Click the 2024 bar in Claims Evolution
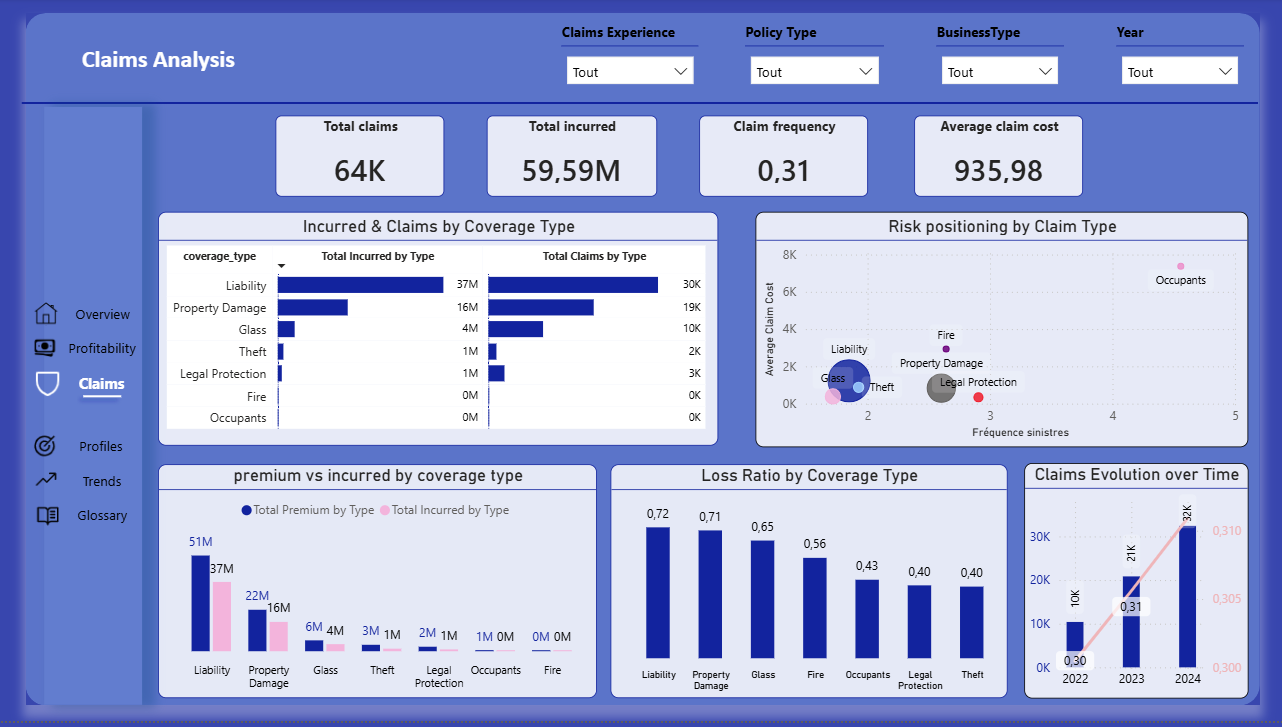This screenshot has width=1282, height=727. 1187,595
